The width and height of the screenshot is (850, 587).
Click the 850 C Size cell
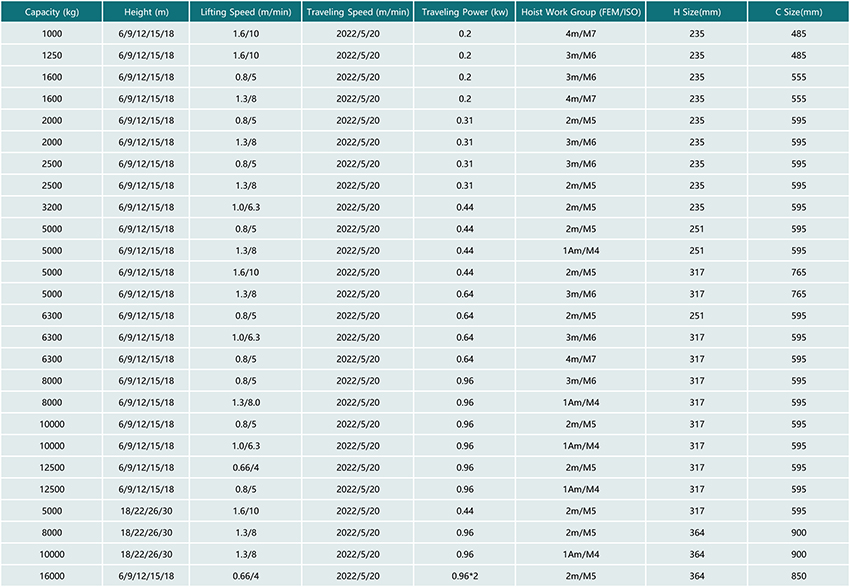click(x=798, y=576)
